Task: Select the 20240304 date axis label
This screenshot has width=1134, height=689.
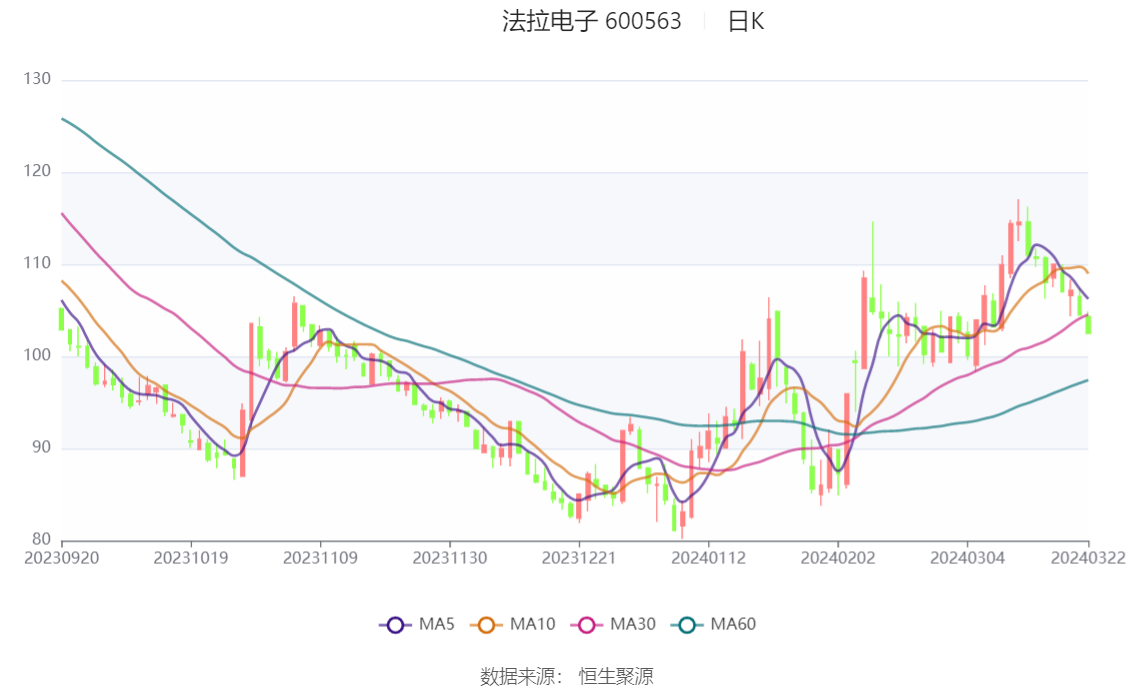Action: [967, 558]
